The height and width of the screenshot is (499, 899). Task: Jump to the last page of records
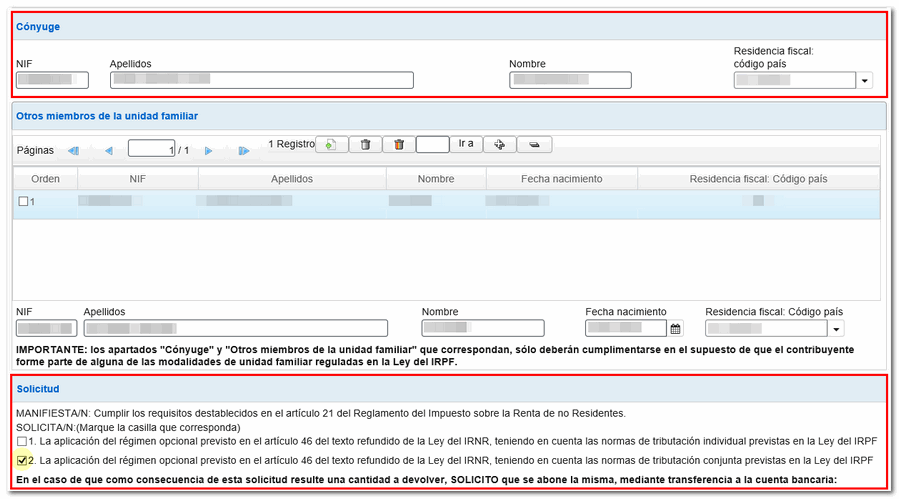click(x=243, y=151)
